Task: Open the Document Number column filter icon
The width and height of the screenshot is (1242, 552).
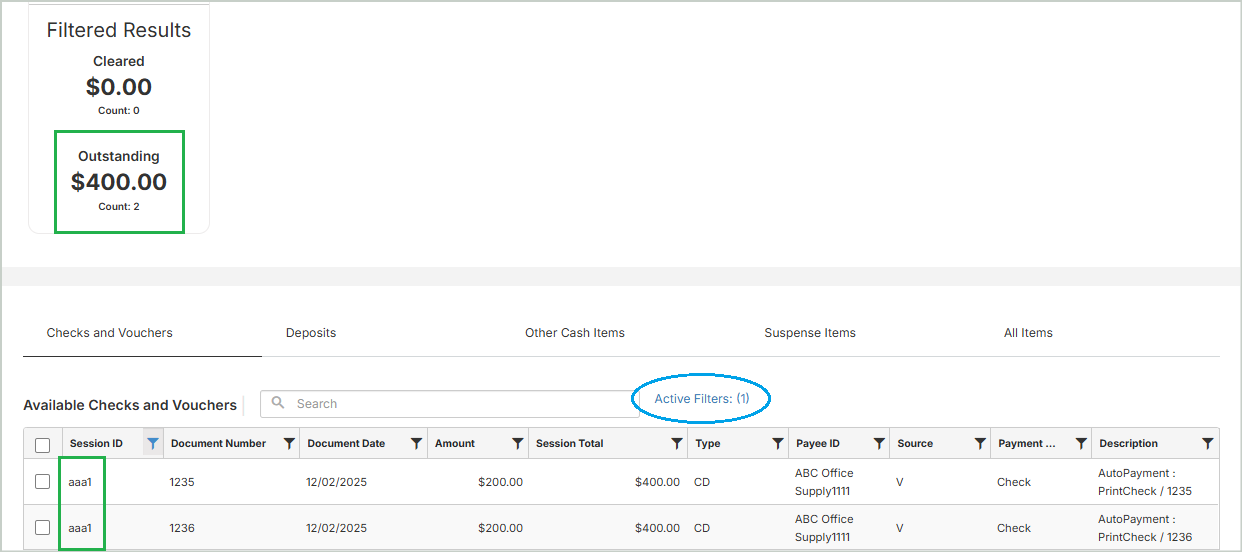Action: (x=289, y=444)
